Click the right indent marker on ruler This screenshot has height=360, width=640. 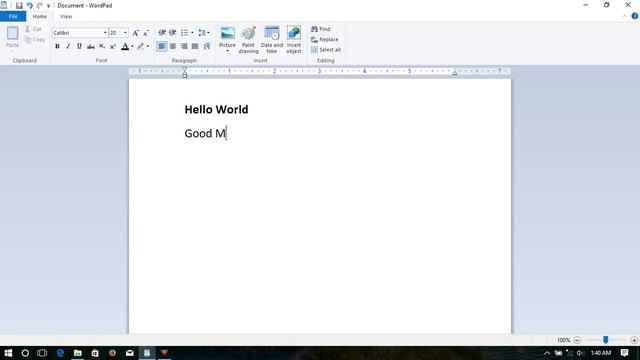tap(455, 73)
